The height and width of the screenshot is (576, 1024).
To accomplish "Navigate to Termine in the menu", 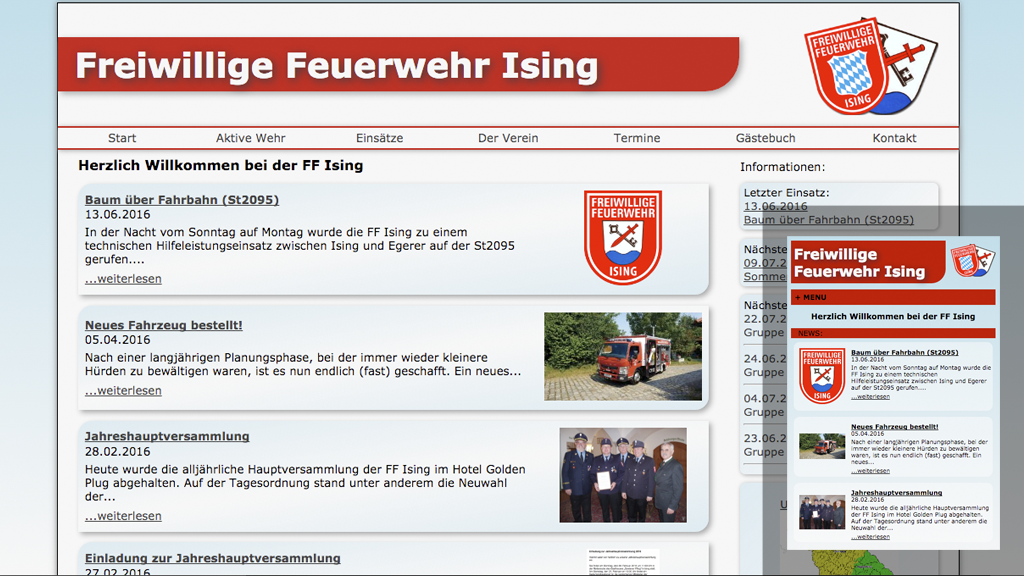I will (637, 138).
